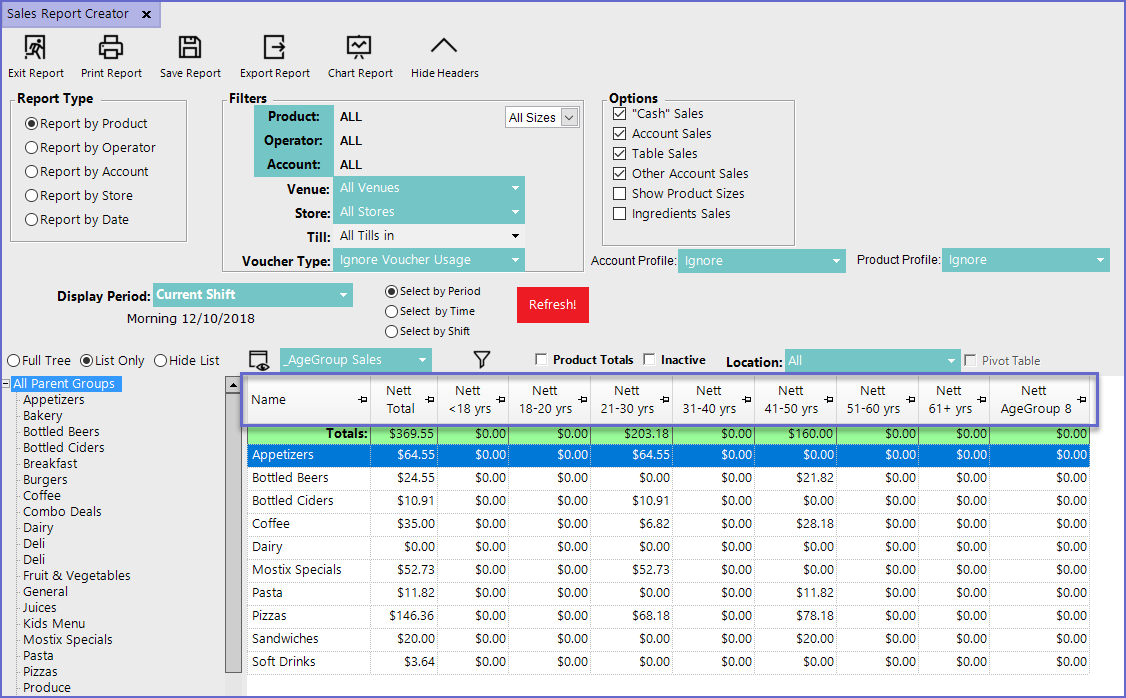The height and width of the screenshot is (698, 1126).
Task: Enable the Show Product Sizes checkbox
Action: click(x=620, y=194)
